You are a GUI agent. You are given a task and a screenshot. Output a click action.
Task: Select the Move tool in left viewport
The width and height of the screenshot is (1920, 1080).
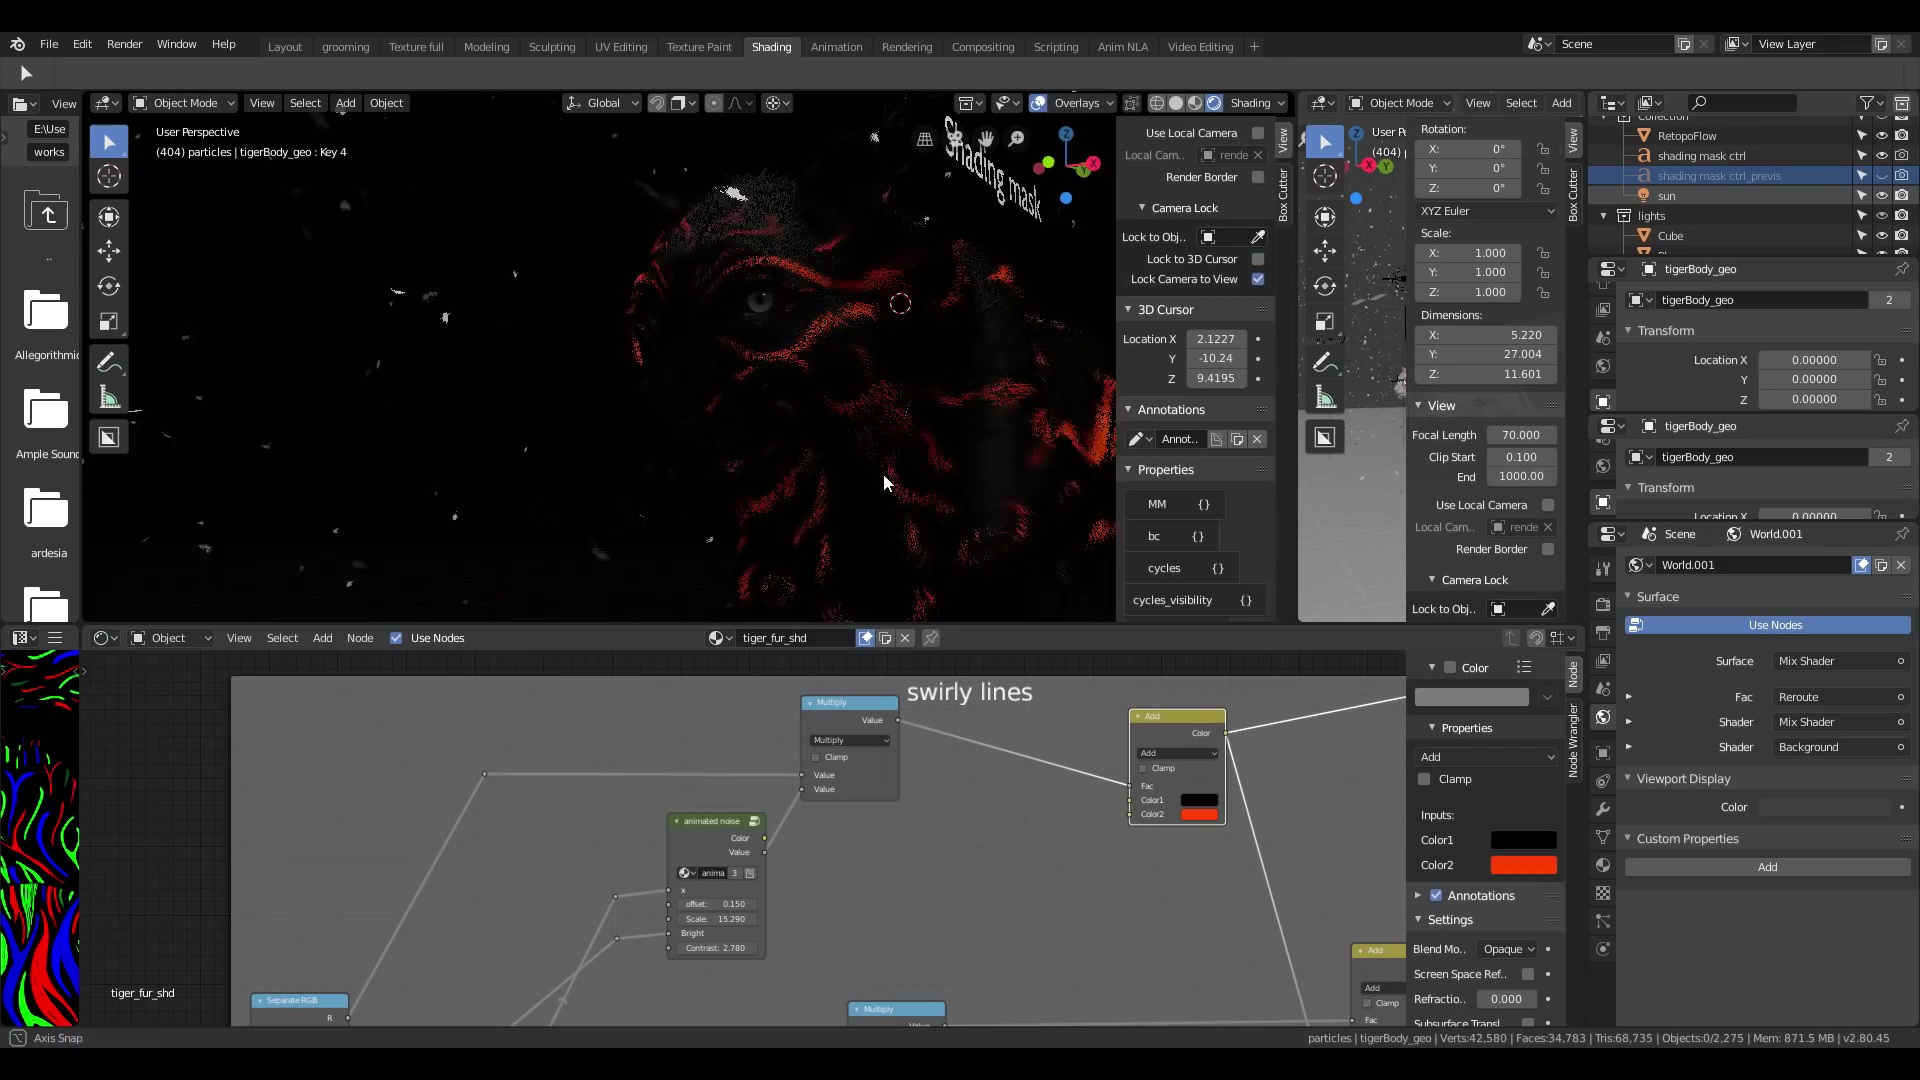pos(109,251)
